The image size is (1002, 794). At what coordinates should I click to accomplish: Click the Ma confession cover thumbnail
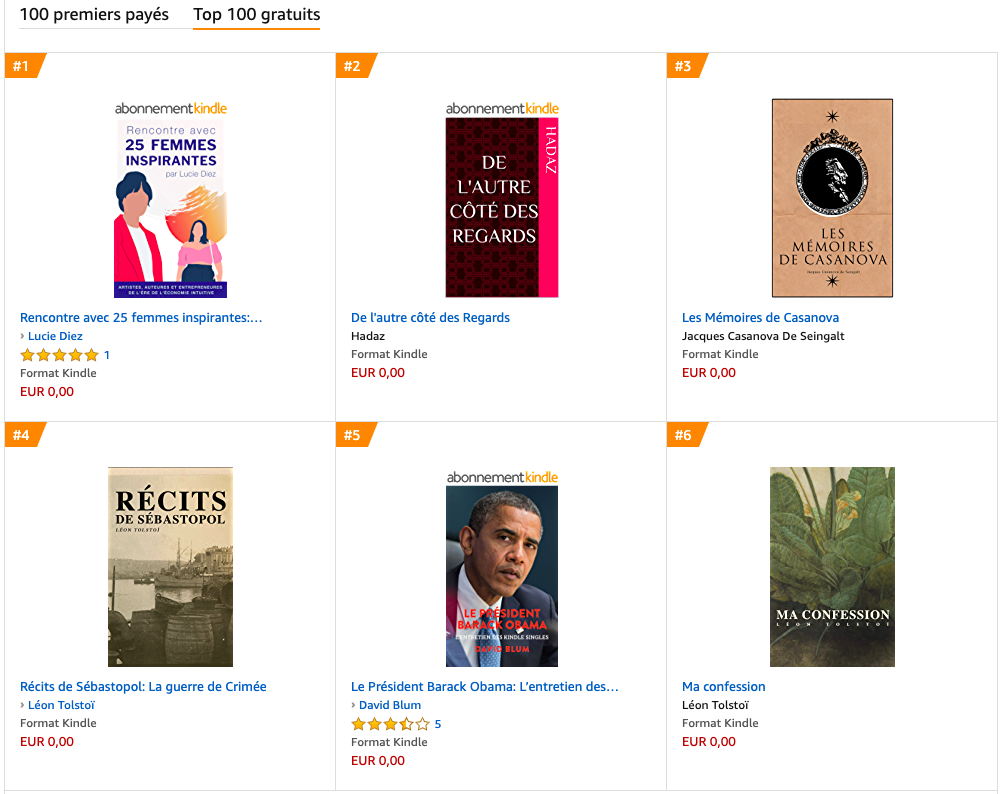[831, 567]
